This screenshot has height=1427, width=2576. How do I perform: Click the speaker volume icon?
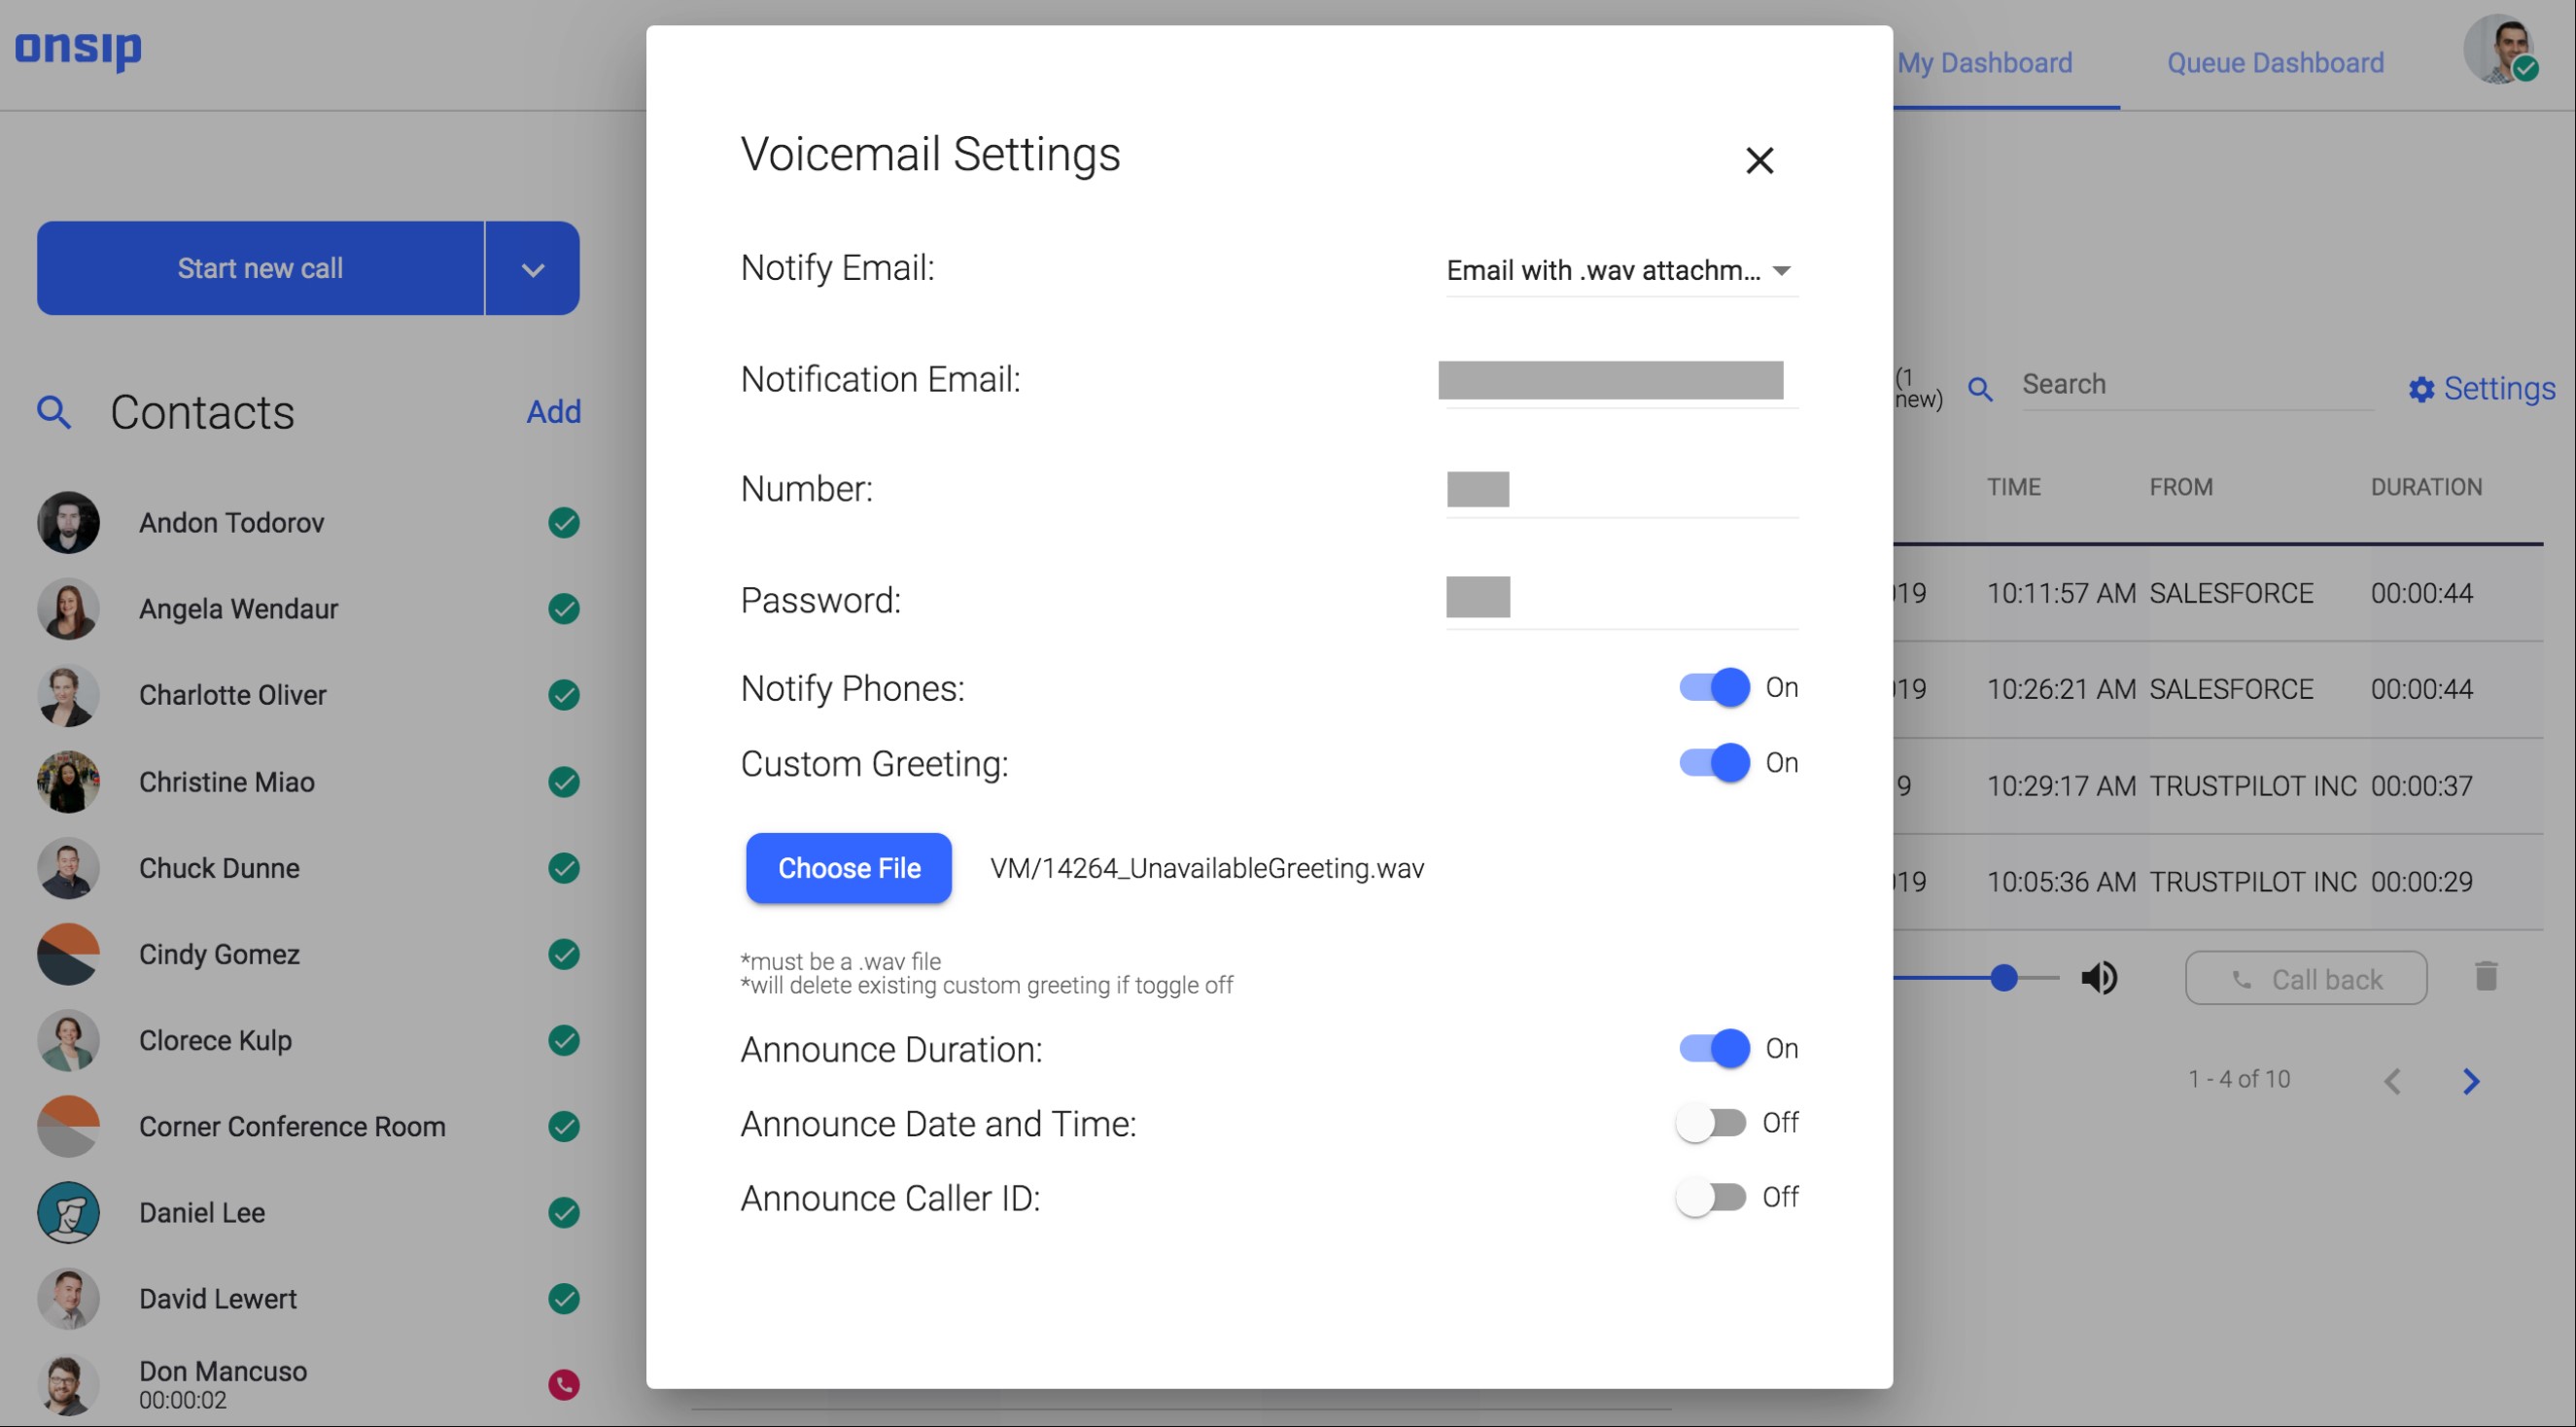[2099, 978]
